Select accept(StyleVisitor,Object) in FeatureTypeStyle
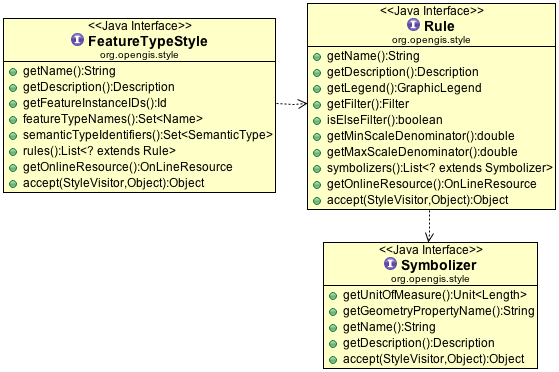The height and width of the screenshot is (372, 559). [114, 183]
